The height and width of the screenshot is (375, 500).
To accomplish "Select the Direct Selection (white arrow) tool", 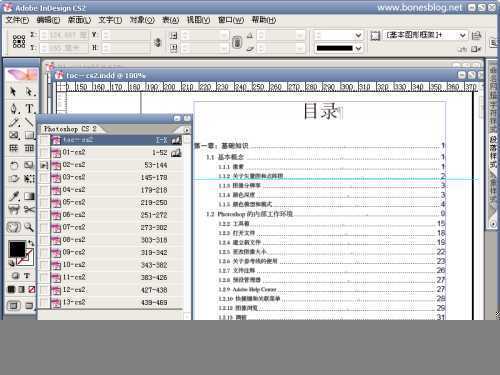I will pos(29,91).
